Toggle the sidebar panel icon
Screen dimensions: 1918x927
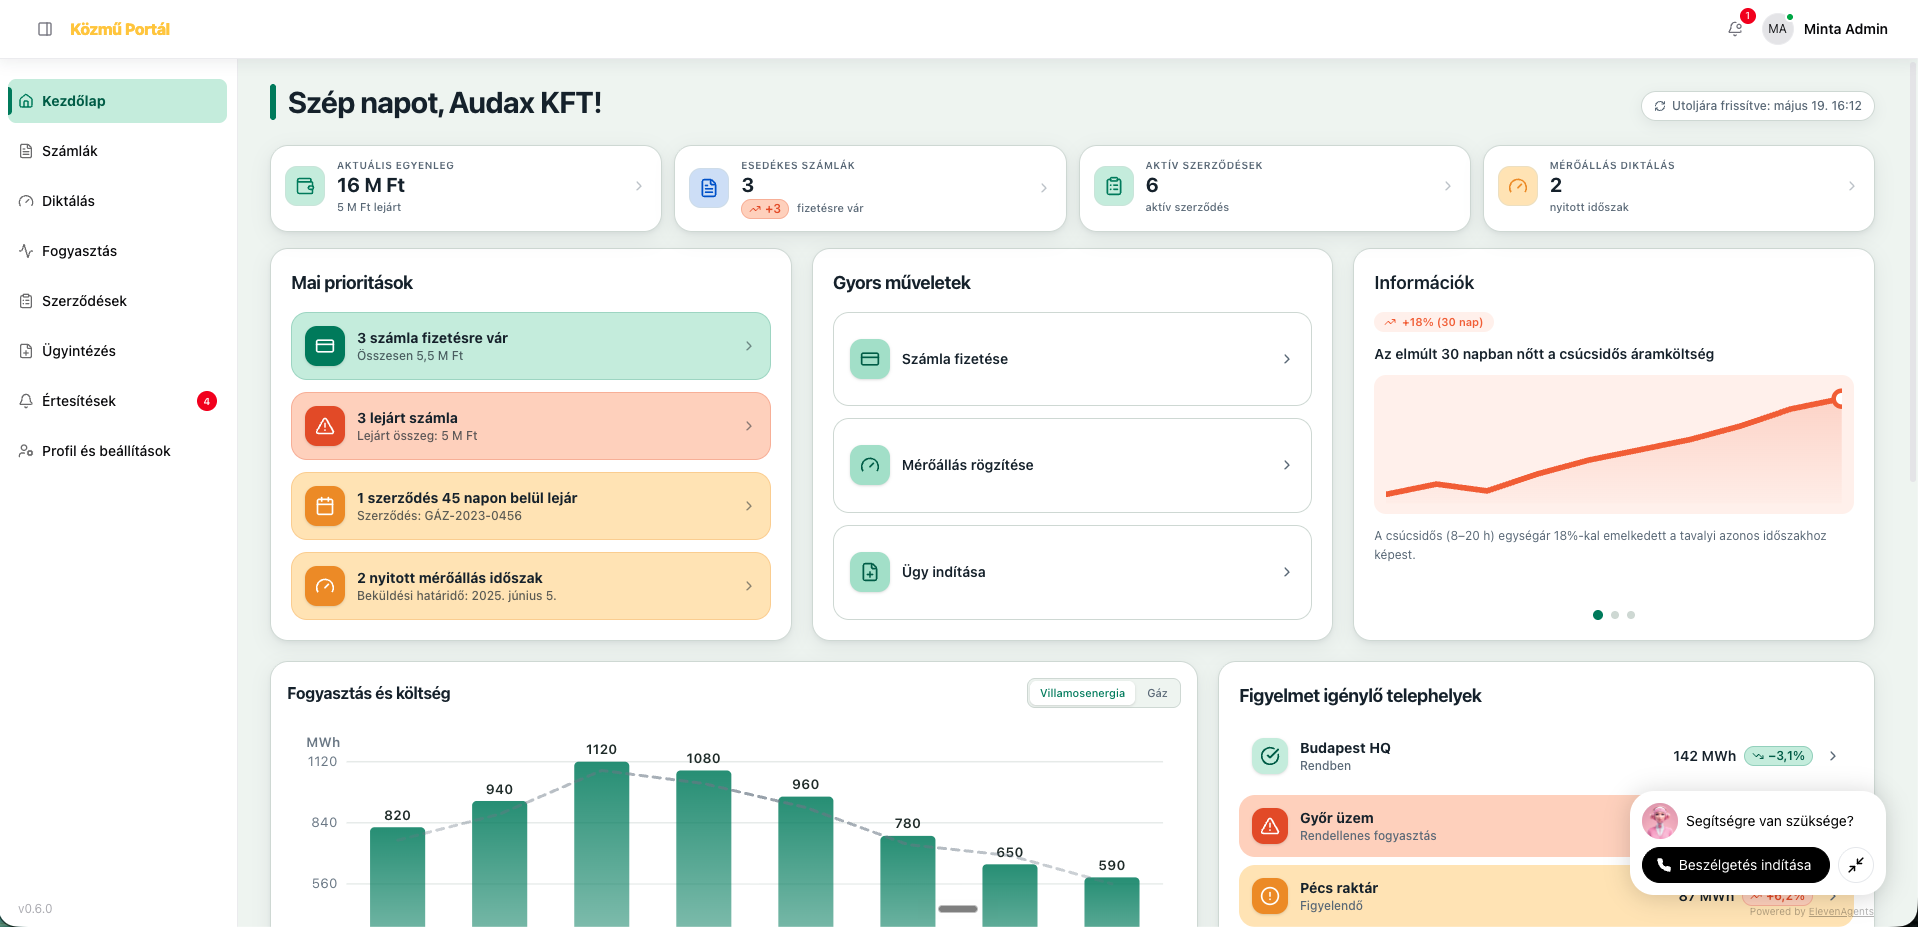tap(45, 29)
